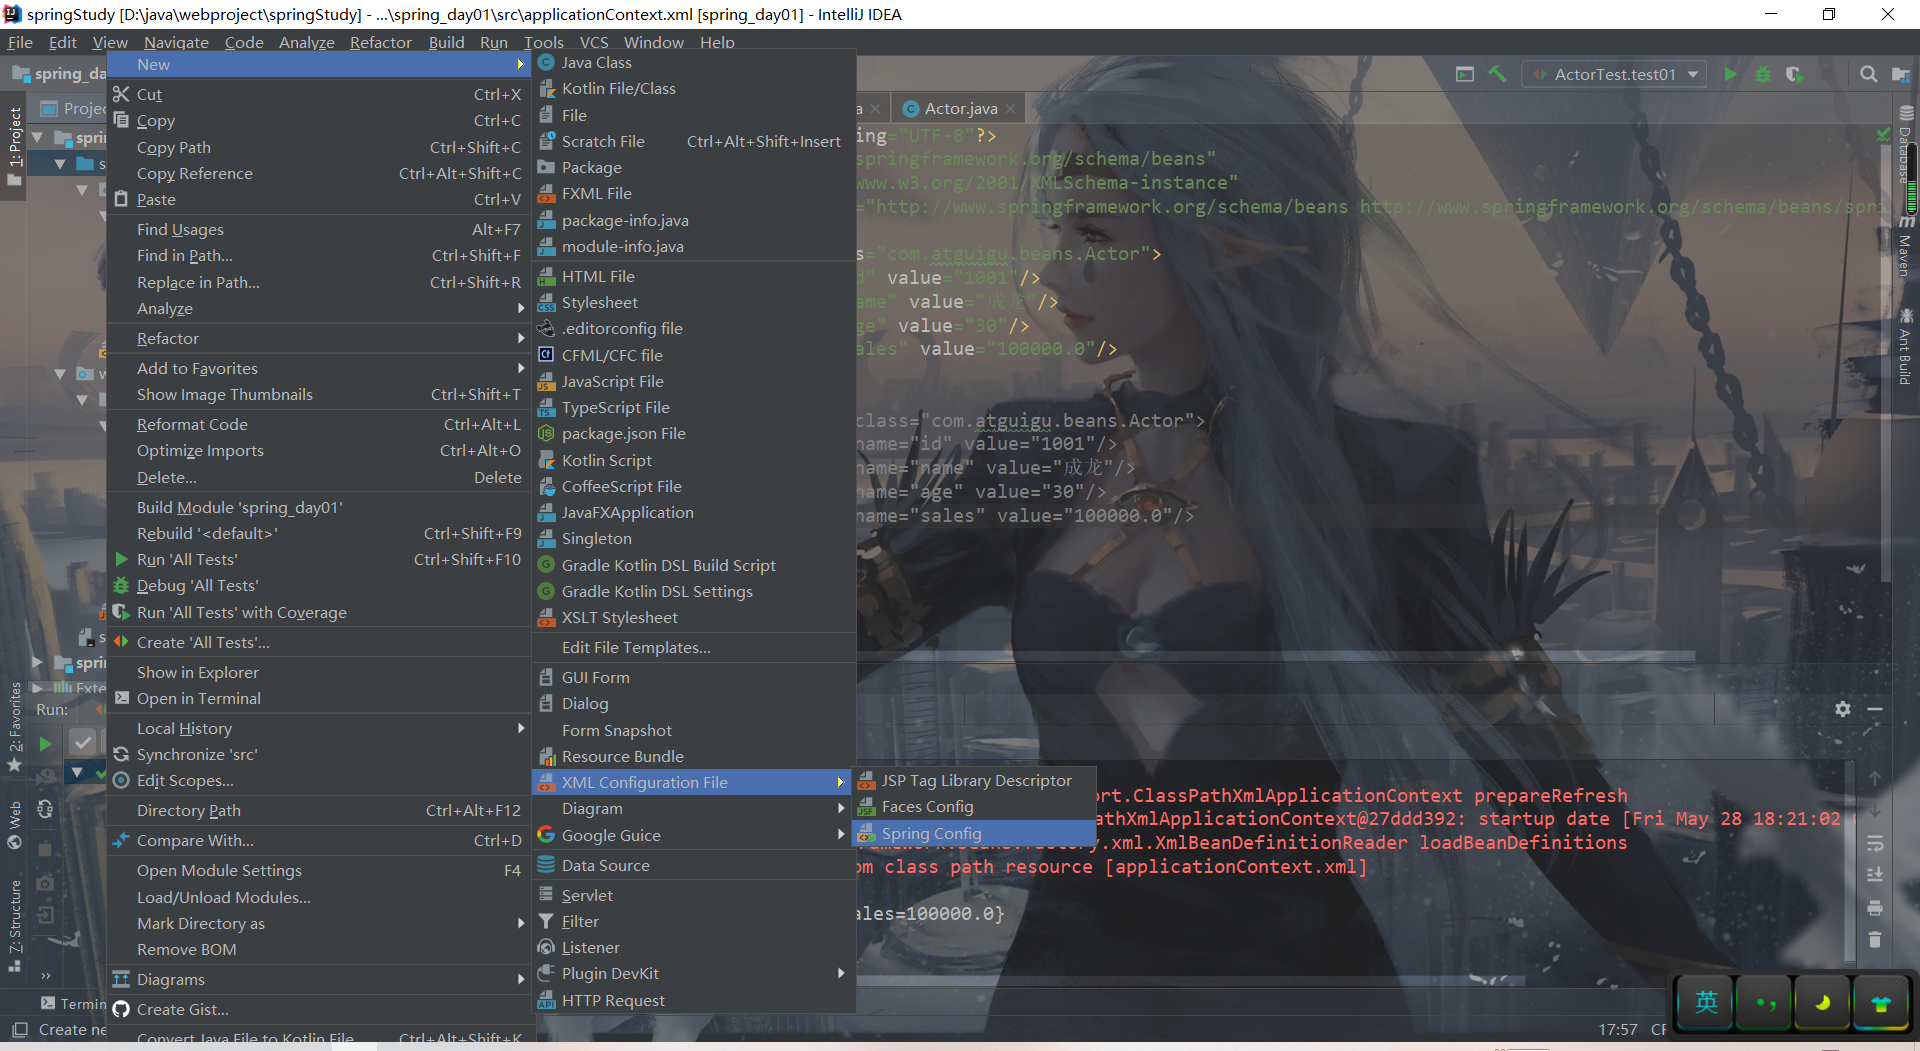
Task: Click the Terminal tool window button
Action: click(74, 1003)
